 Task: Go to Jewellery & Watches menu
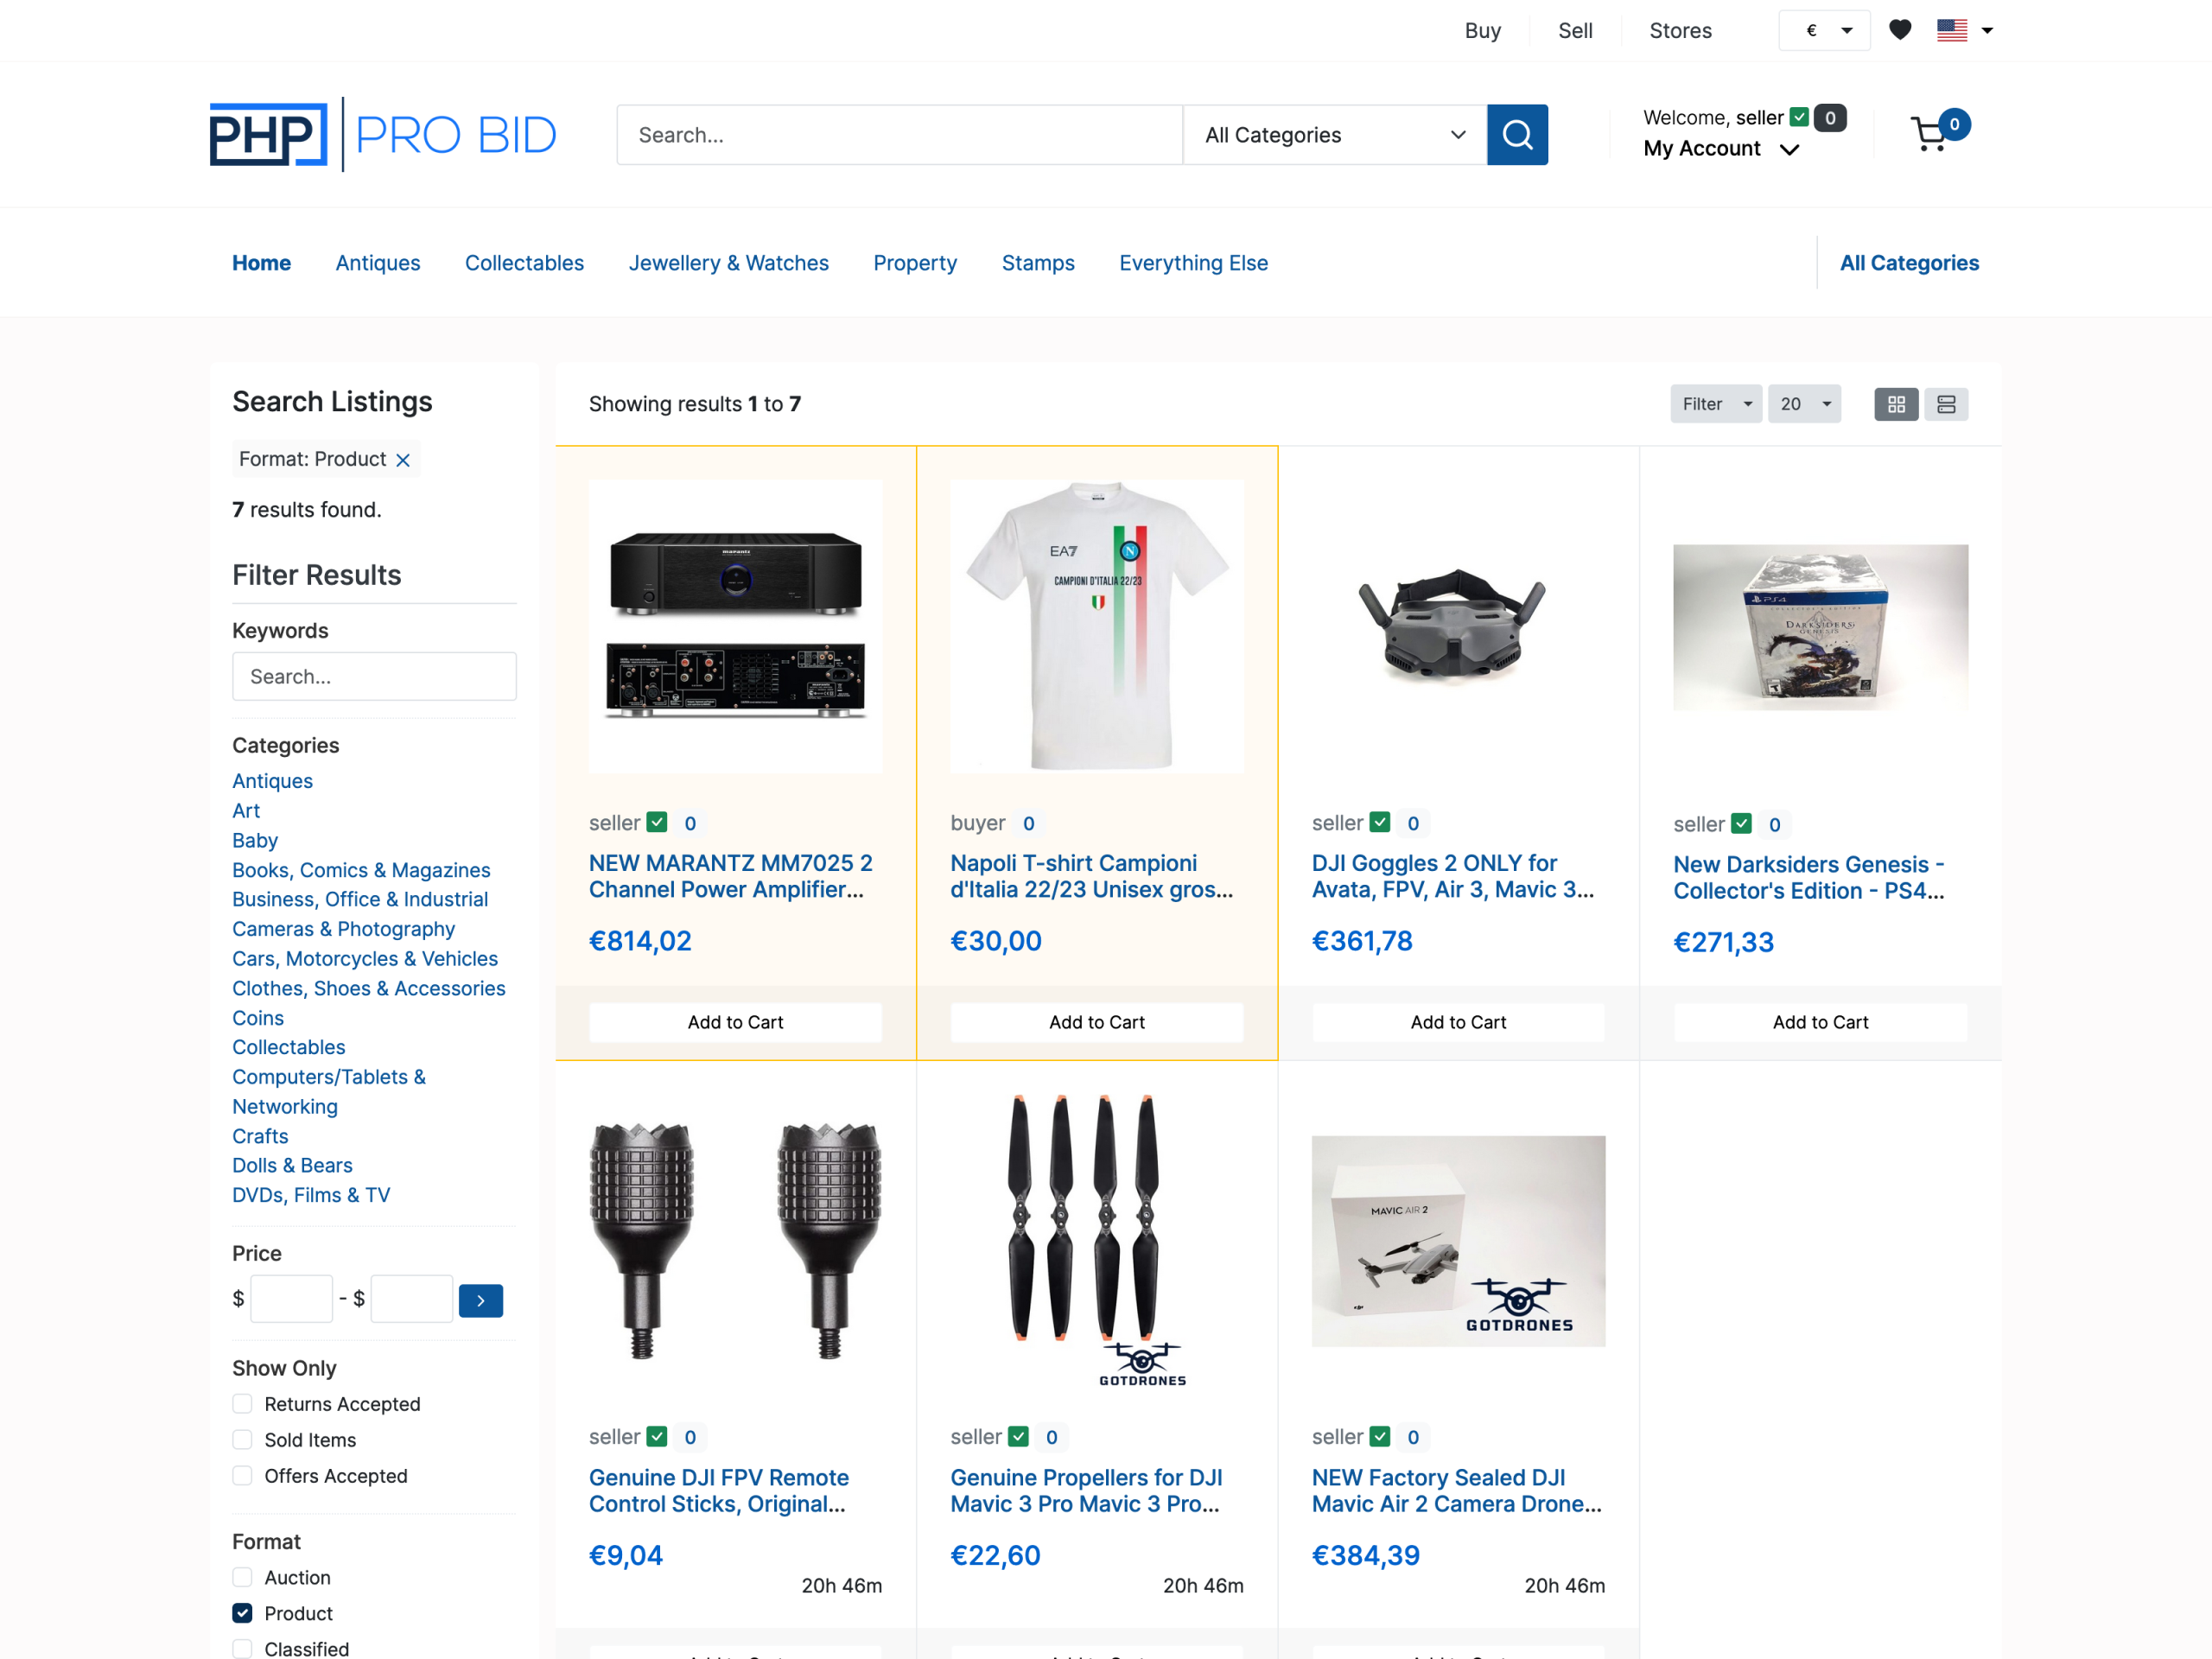728,263
